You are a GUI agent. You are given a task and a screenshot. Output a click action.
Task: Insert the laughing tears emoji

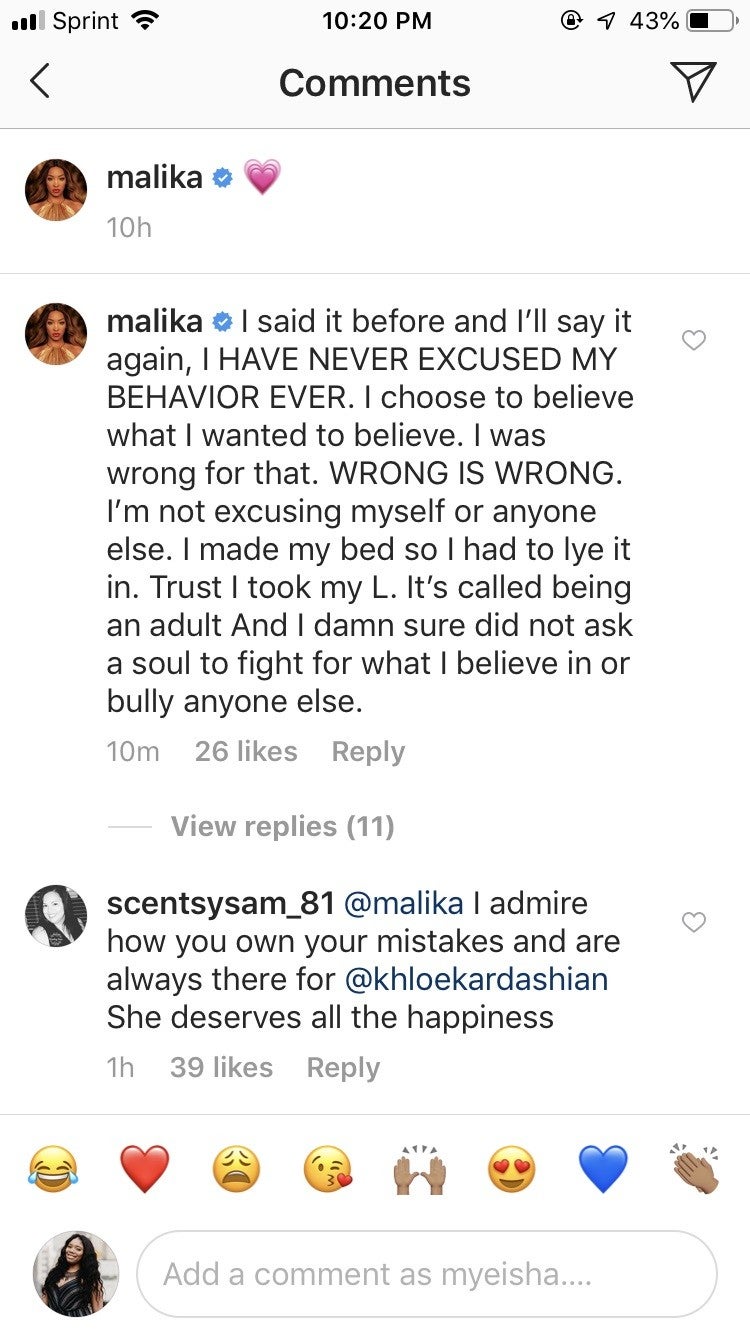click(x=56, y=1170)
